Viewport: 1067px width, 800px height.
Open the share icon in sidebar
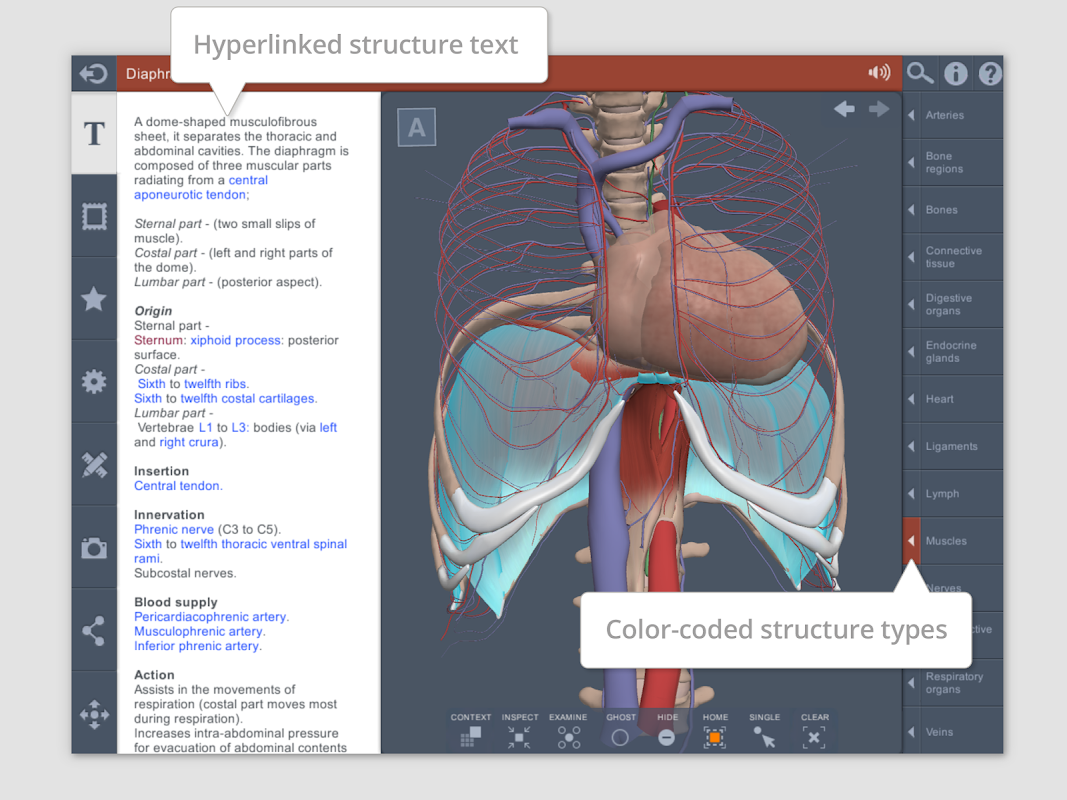point(94,630)
